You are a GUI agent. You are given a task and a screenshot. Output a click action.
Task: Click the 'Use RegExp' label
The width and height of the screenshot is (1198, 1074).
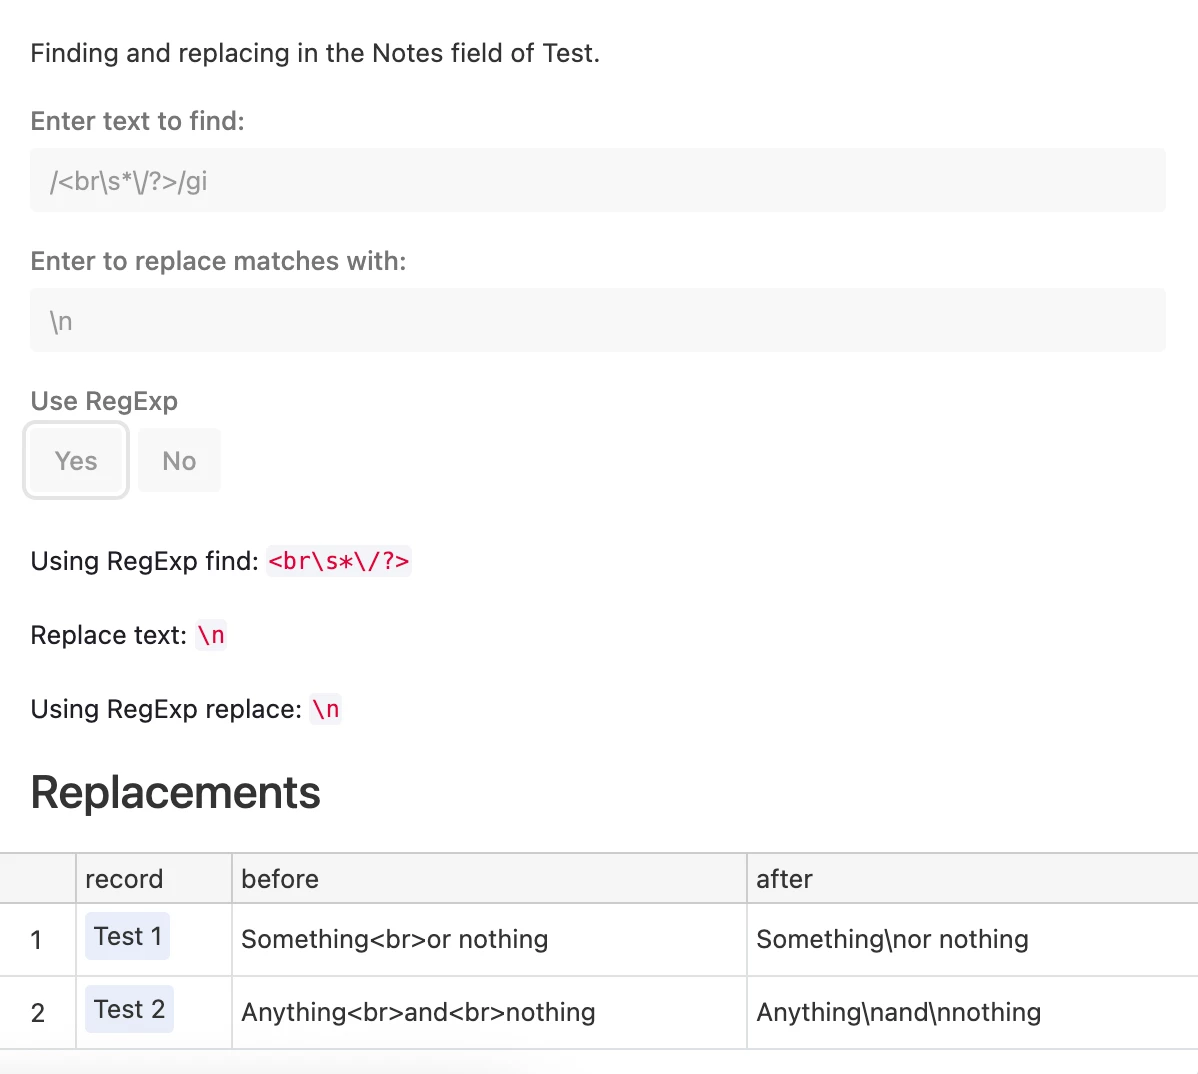pyautogui.click(x=104, y=401)
